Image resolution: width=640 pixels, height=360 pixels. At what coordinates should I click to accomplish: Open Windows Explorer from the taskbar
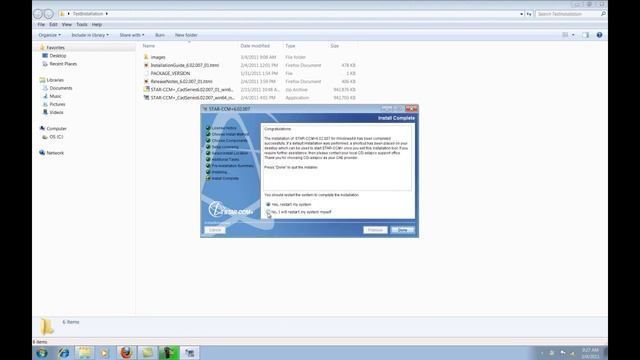click(84, 353)
